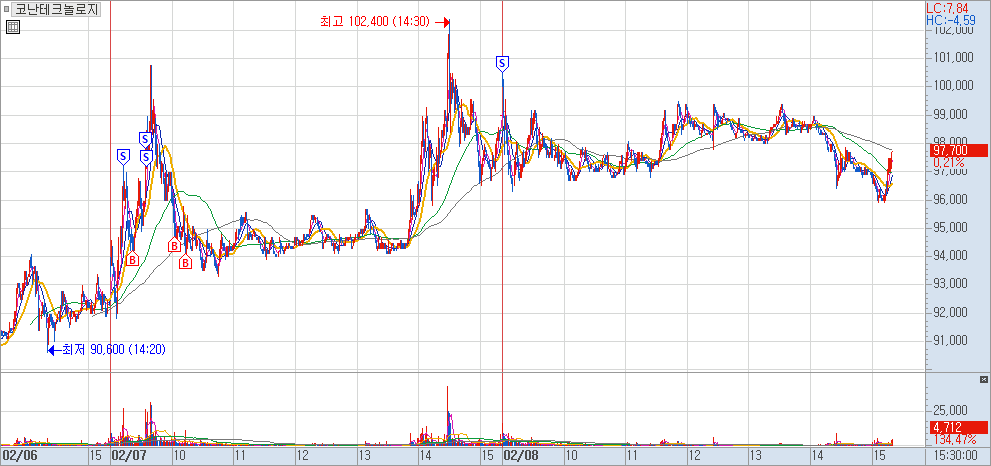The width and height of the screenshot is (991, 466).
Task: Select the S sell marker near the 02/08 line
Action: (x=502, y=63)
